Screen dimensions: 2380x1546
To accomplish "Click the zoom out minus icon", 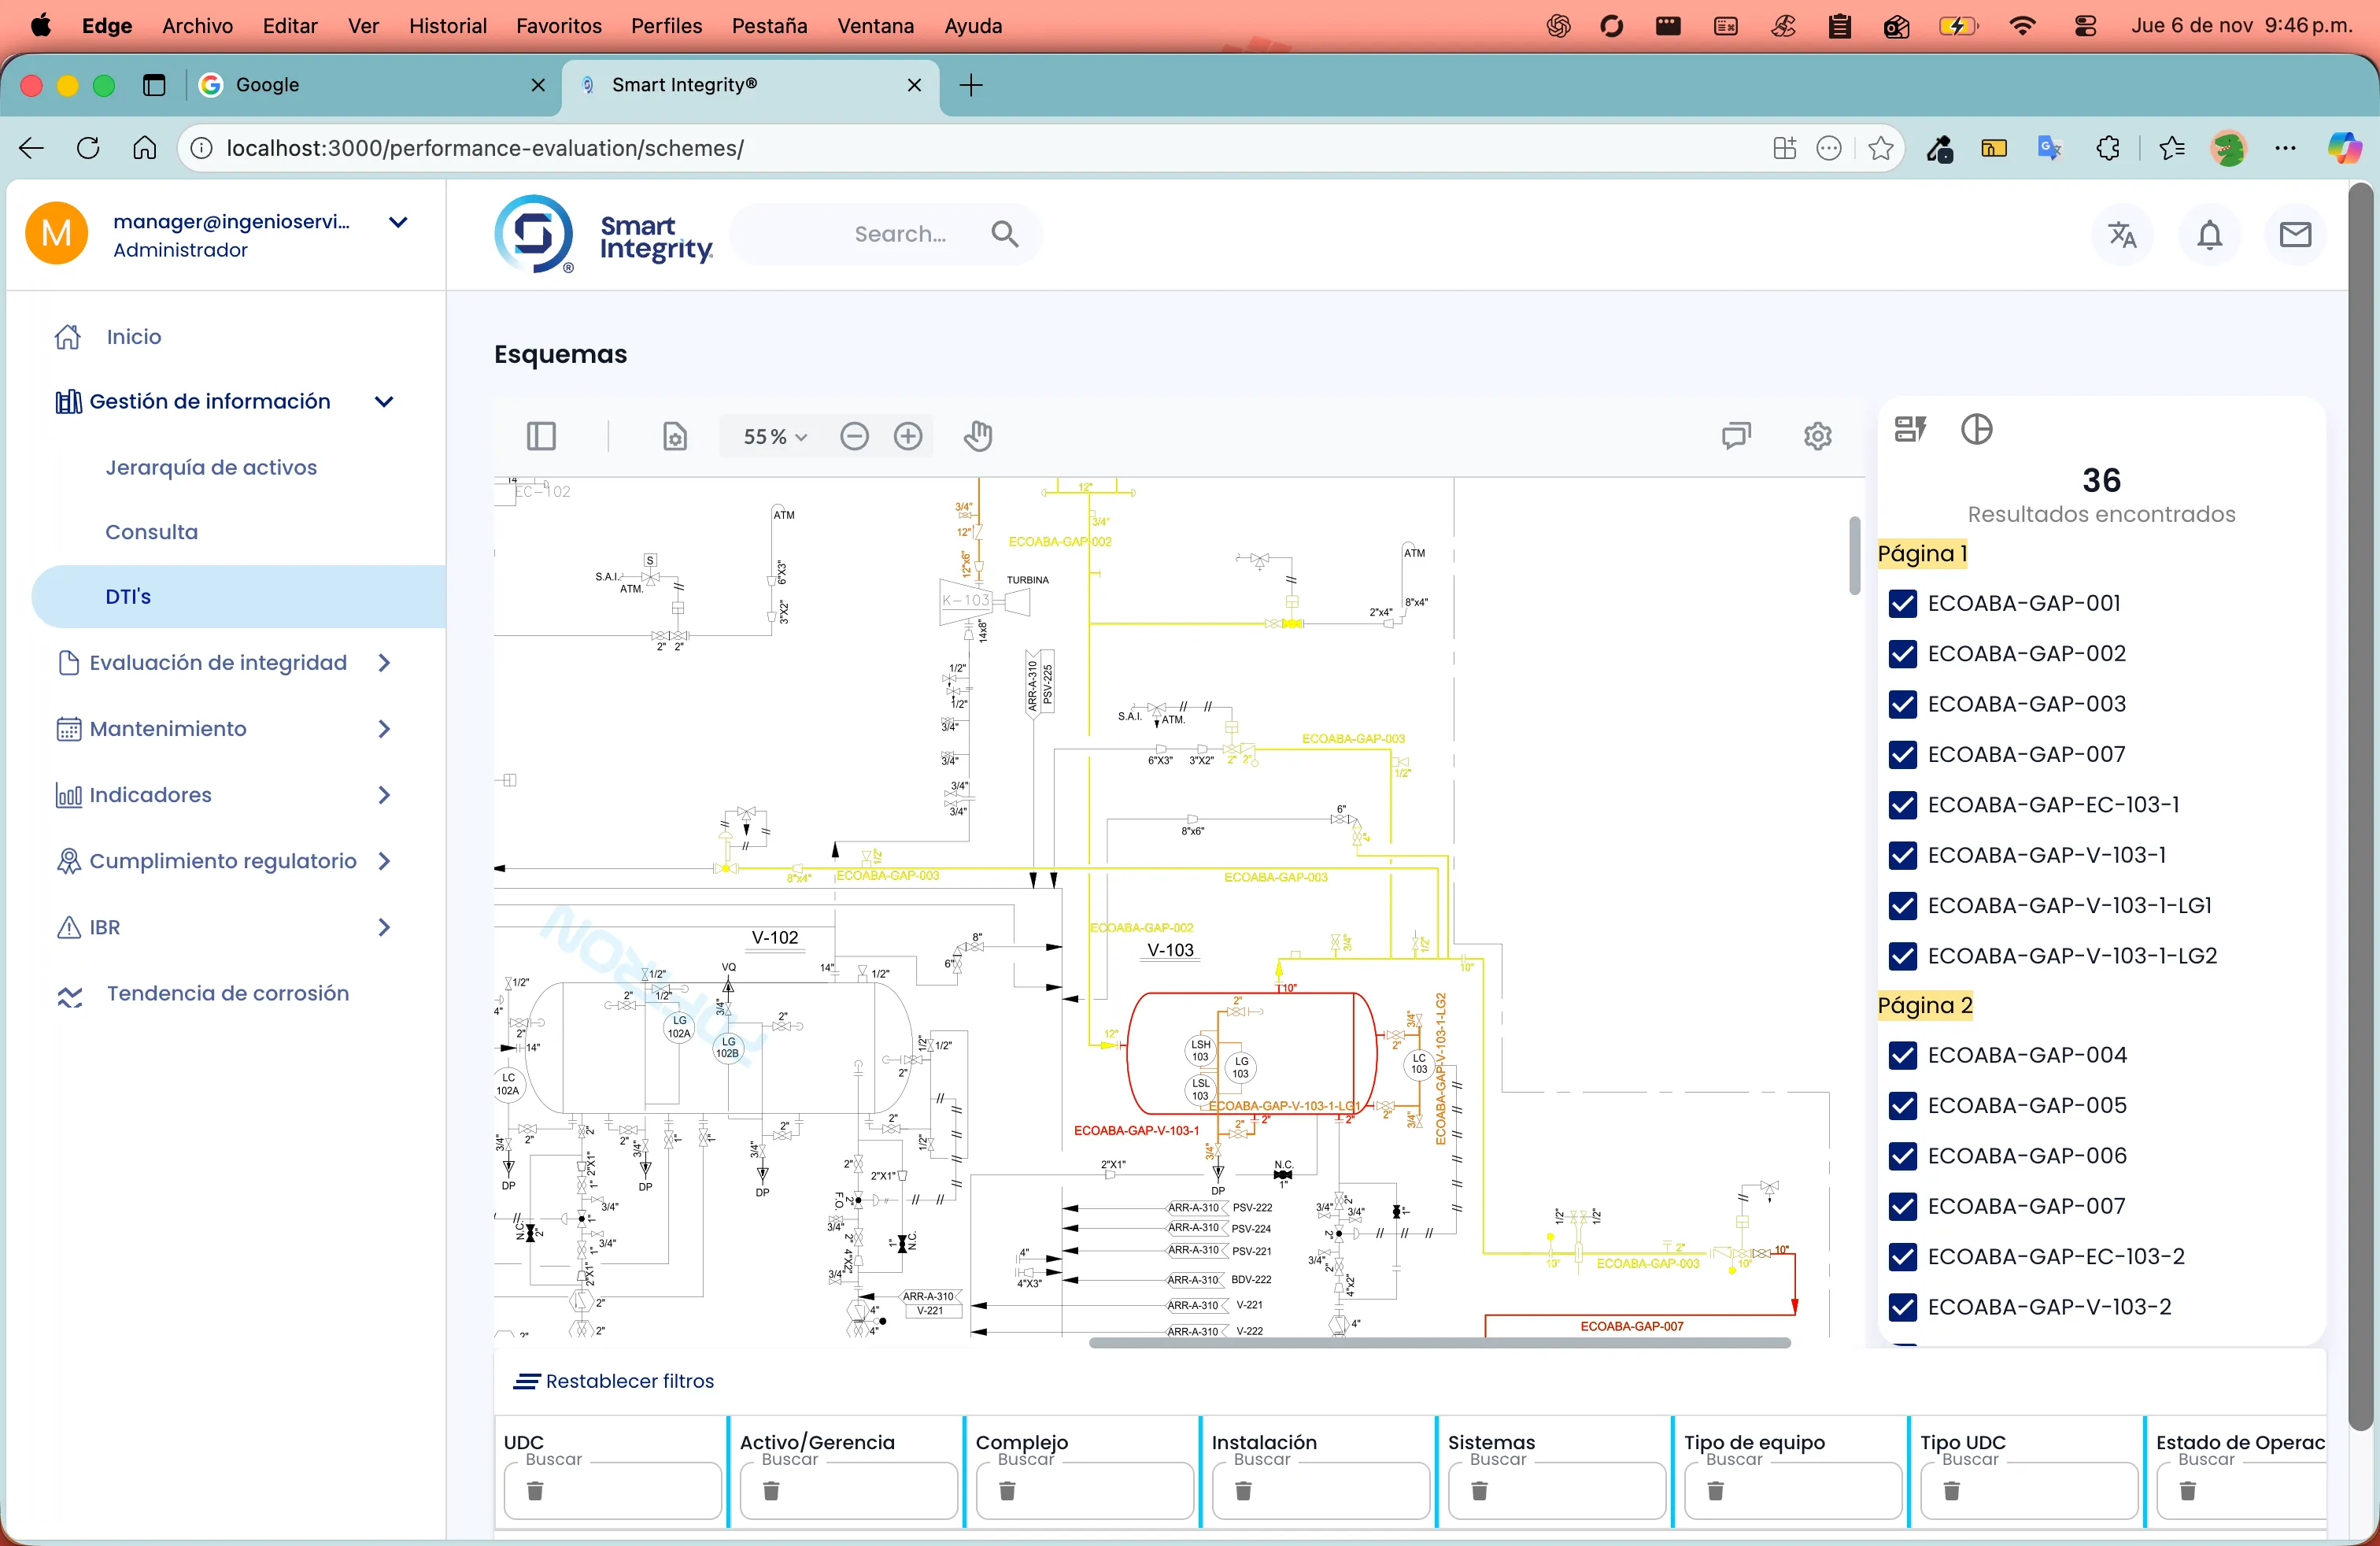I will (x=854, y=436).
